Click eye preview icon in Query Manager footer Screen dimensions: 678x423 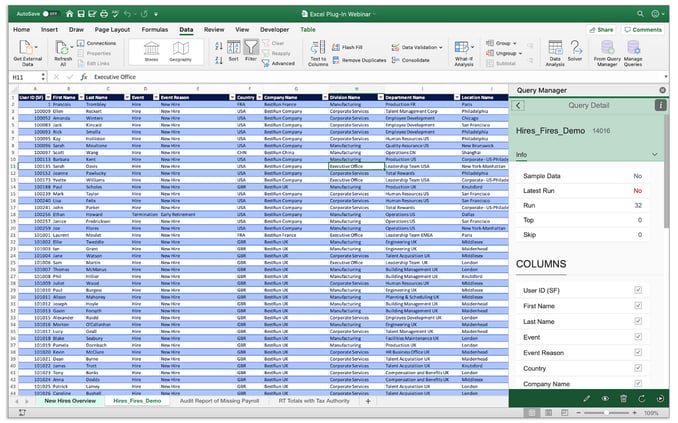tap(605, 398)
